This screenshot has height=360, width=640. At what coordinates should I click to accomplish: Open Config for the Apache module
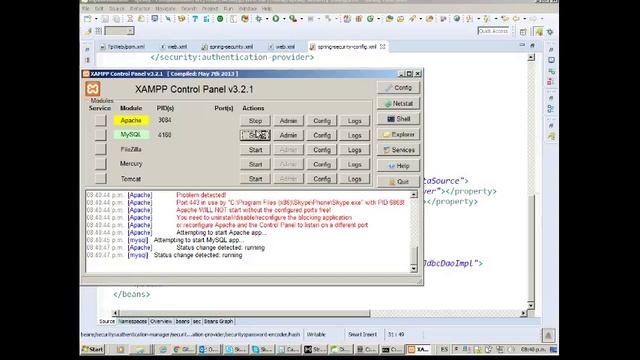pyautogui.click(x=322, y=121)
